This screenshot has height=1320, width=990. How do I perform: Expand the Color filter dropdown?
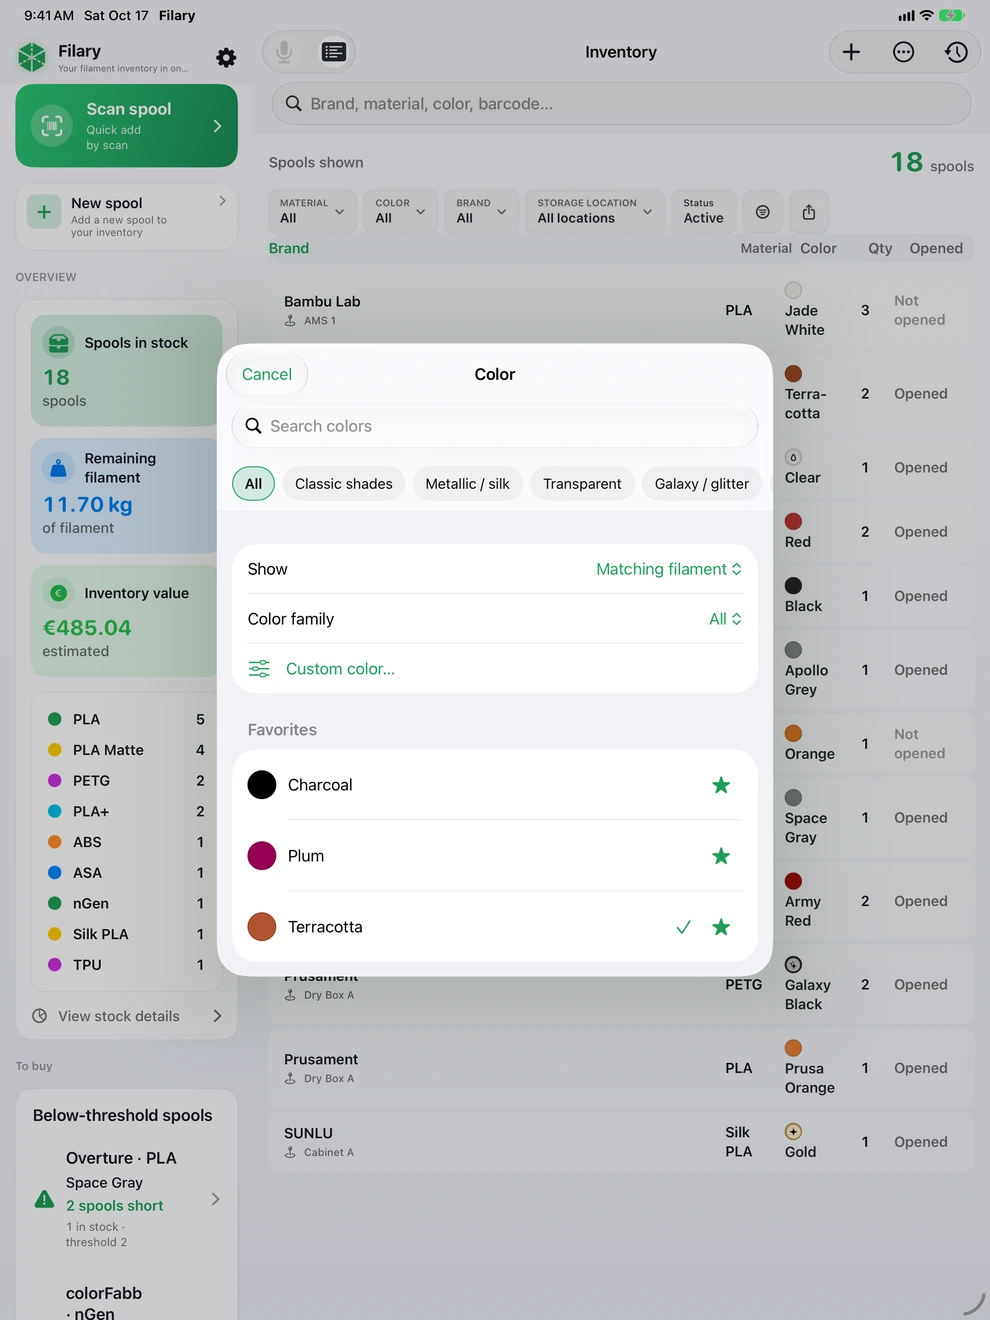(x=401, y=212)
